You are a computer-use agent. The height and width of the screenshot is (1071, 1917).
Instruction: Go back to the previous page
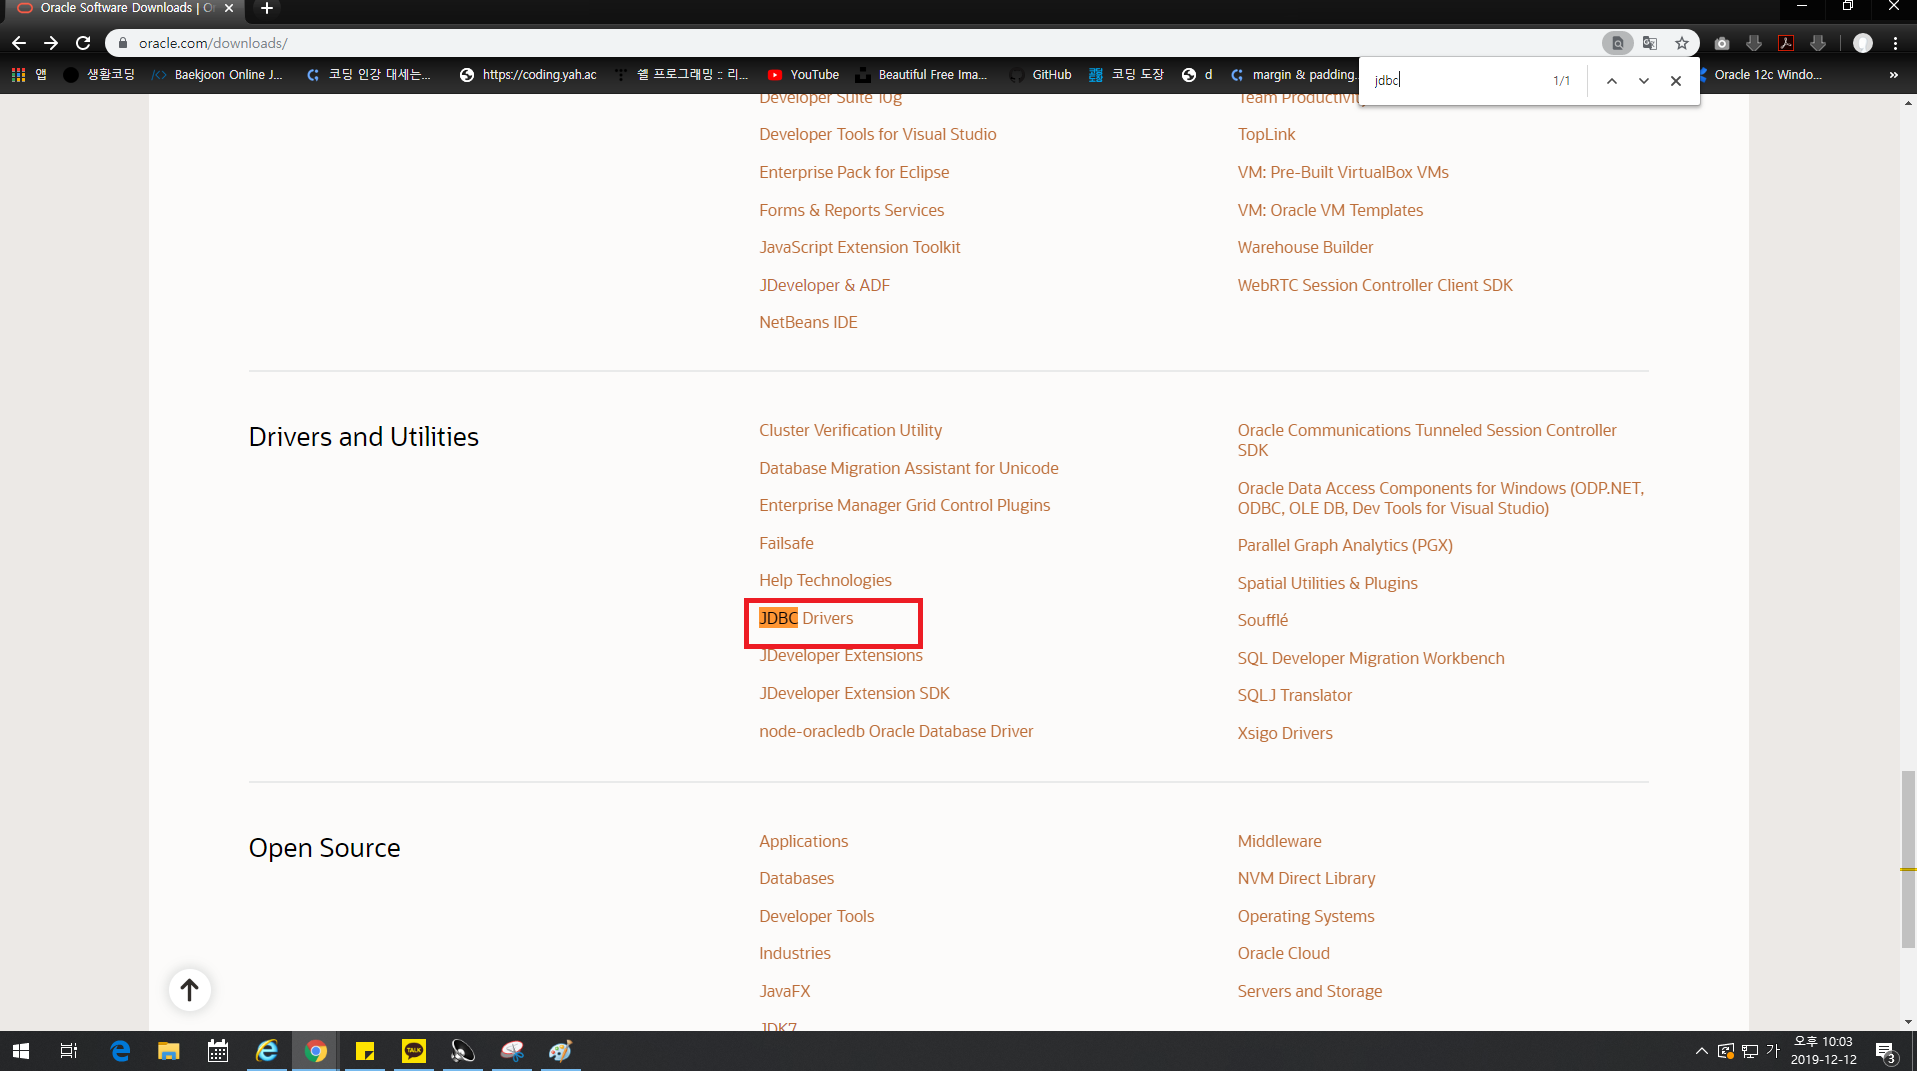pyautogui.click(x=19, y=43)
